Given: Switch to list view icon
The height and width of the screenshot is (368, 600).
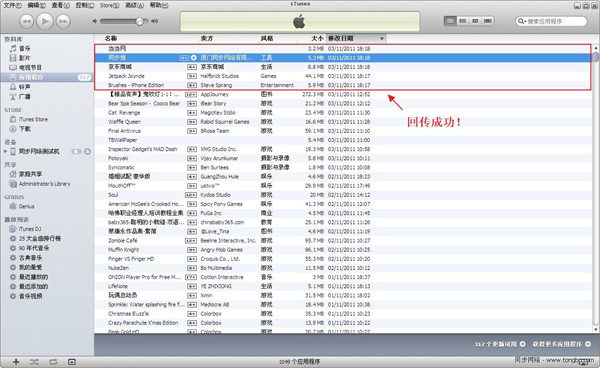Looking at the screenshot, I should 450,21.
